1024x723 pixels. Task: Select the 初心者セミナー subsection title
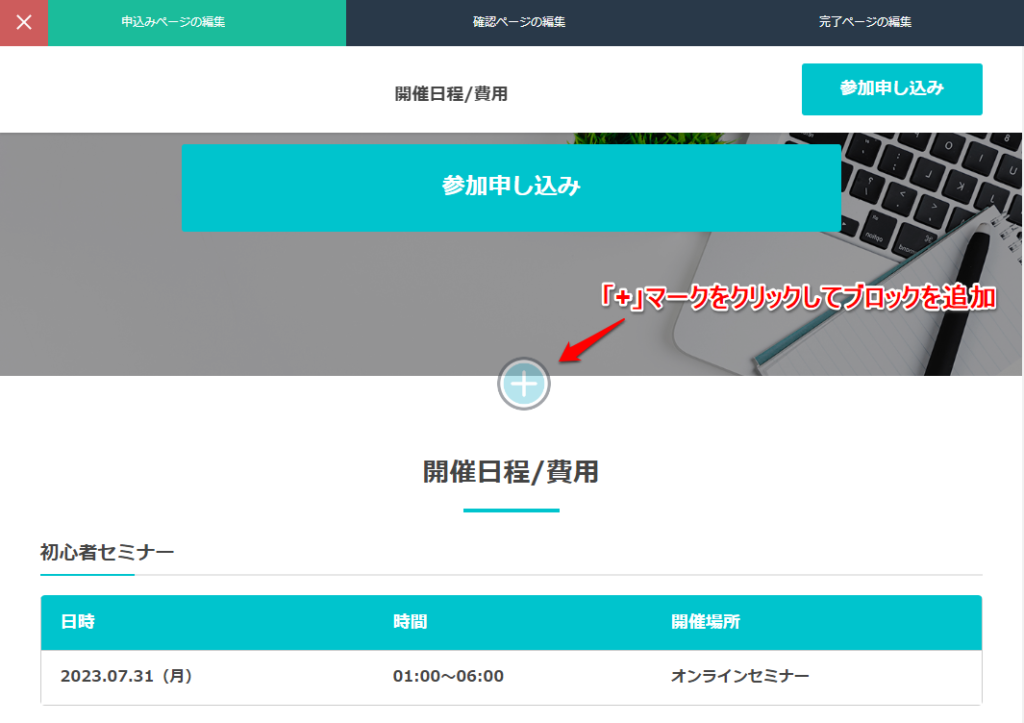[107, 553]
